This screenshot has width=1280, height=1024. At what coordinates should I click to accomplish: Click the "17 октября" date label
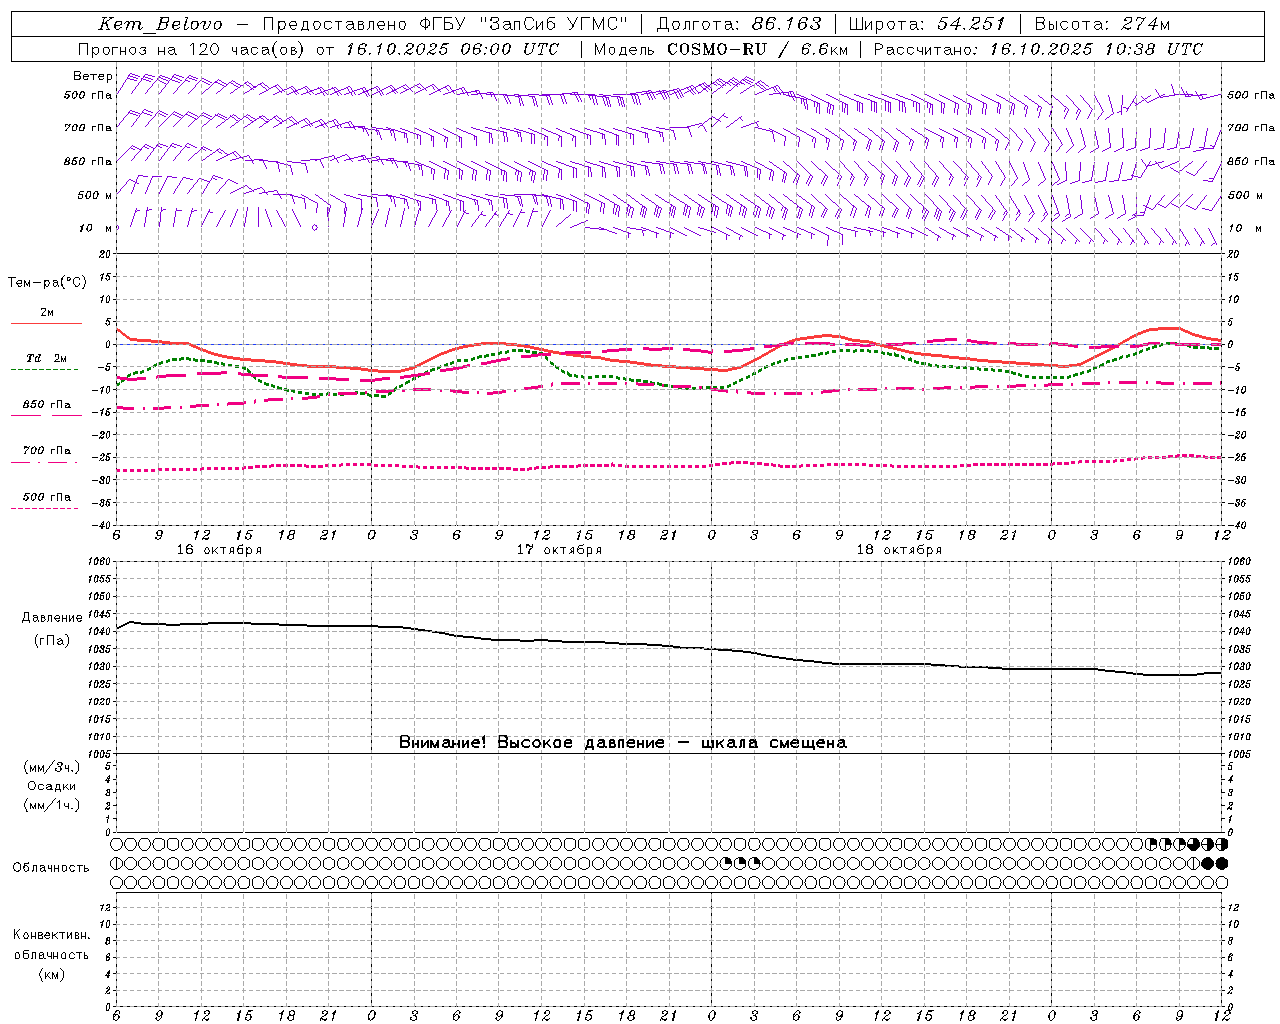point(559,550)
